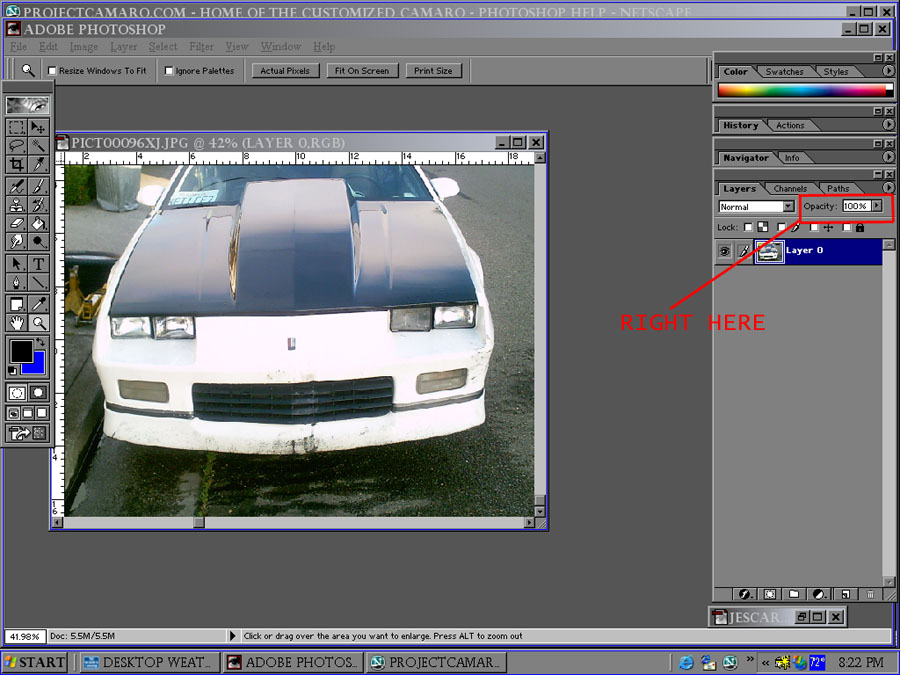Click the delete layer trash icon

tap(870, 594)
